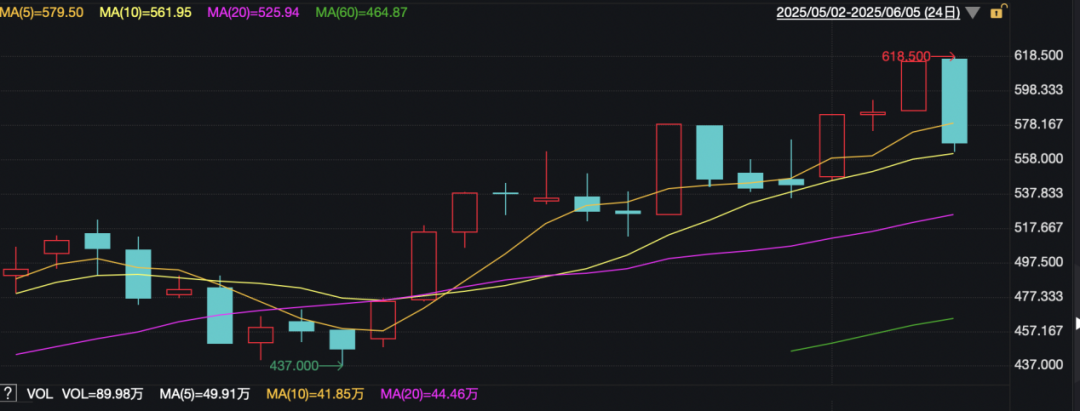Click the magenta volume MA(20)=44.46万 label
1080x411 pixels.
pyautogui.click(x=430, y=394)
